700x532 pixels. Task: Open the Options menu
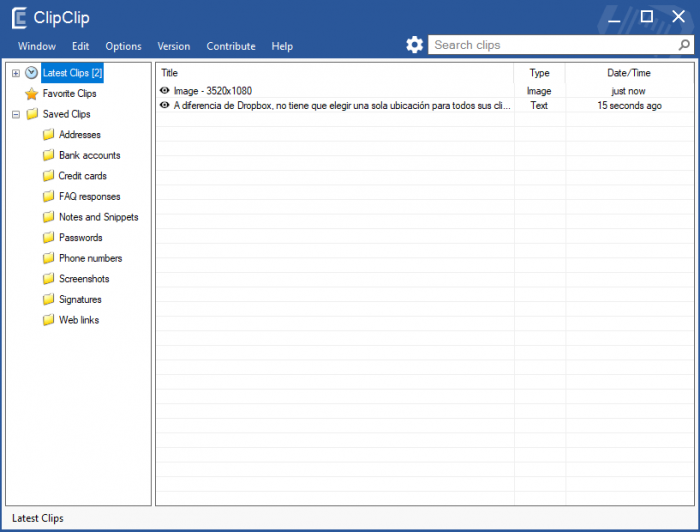[x=123, y=46]
